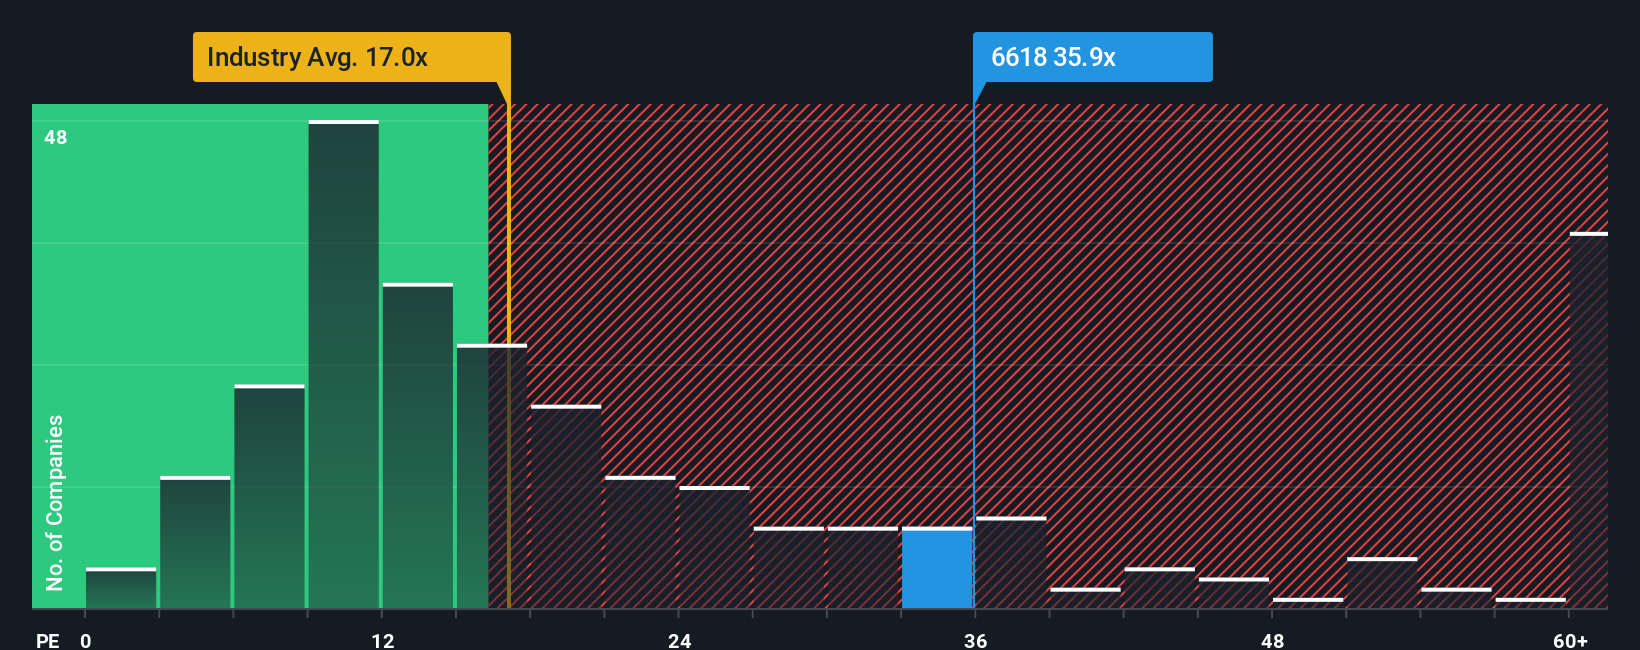Select the blue highlighted bar before PE 36
1640x650 pixels.
pos(937,568)
